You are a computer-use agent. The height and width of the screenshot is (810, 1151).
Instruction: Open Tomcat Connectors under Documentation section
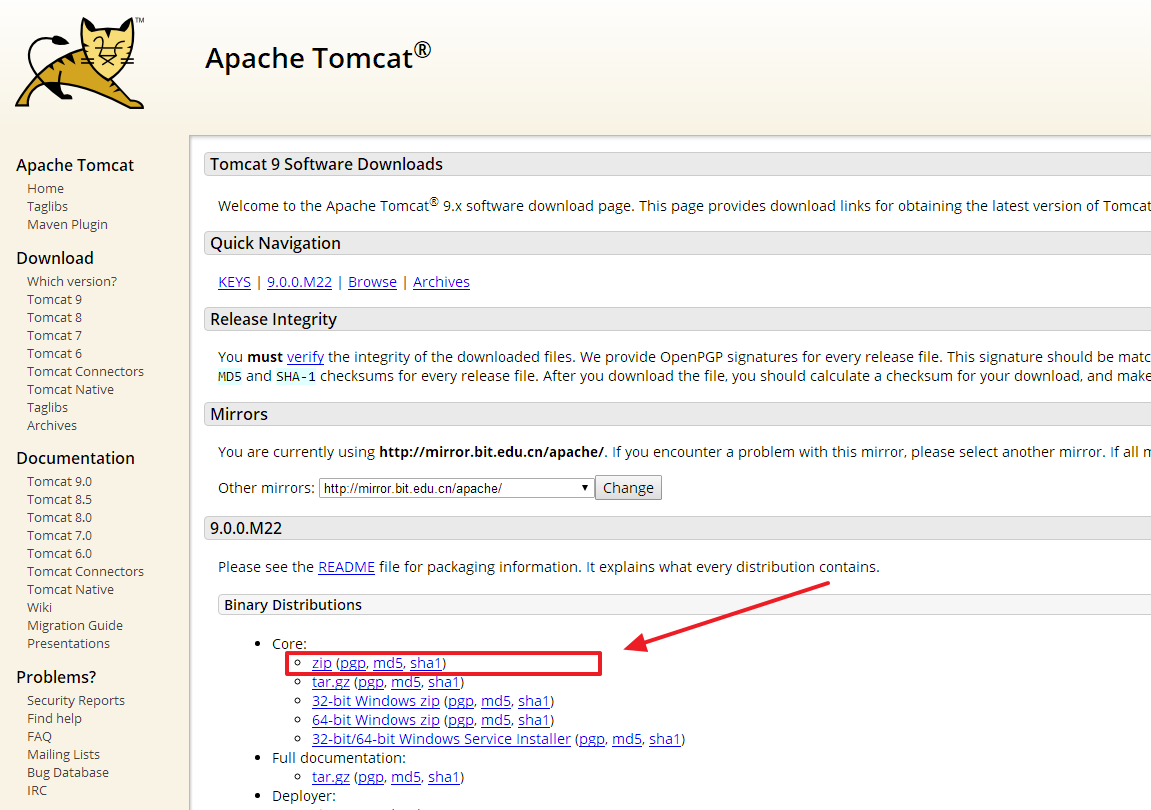tap(85, 571)
